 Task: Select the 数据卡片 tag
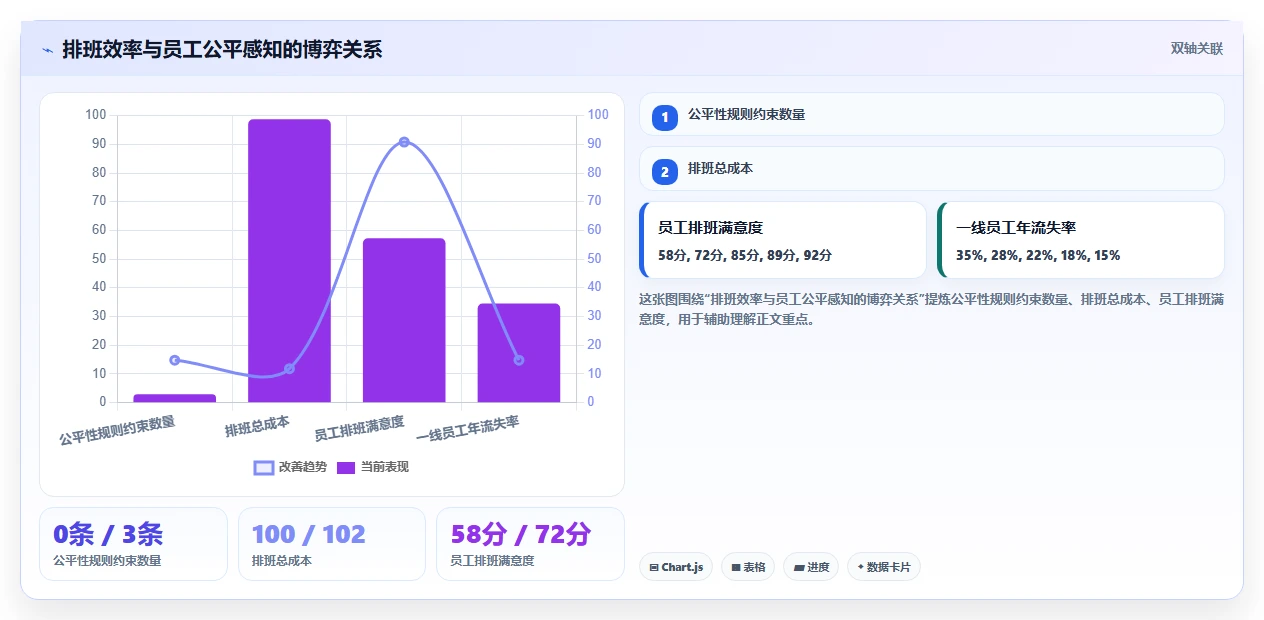(884, 567)
